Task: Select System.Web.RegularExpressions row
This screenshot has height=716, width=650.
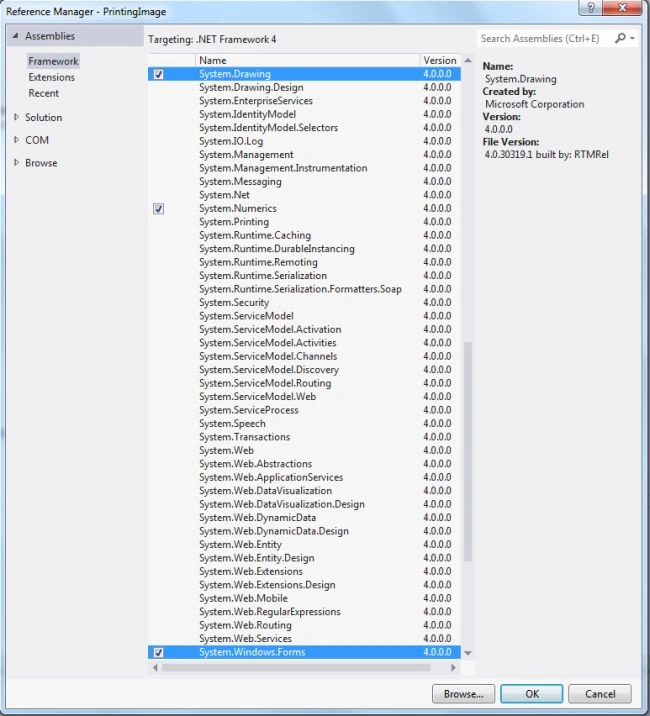Action: [304, 611]
